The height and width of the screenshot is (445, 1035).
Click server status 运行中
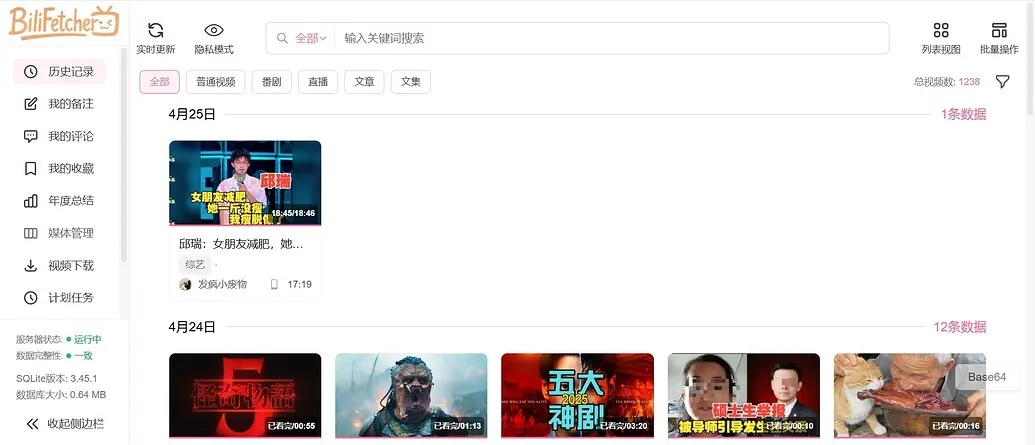pyautogui.click(x=87, y=339)
